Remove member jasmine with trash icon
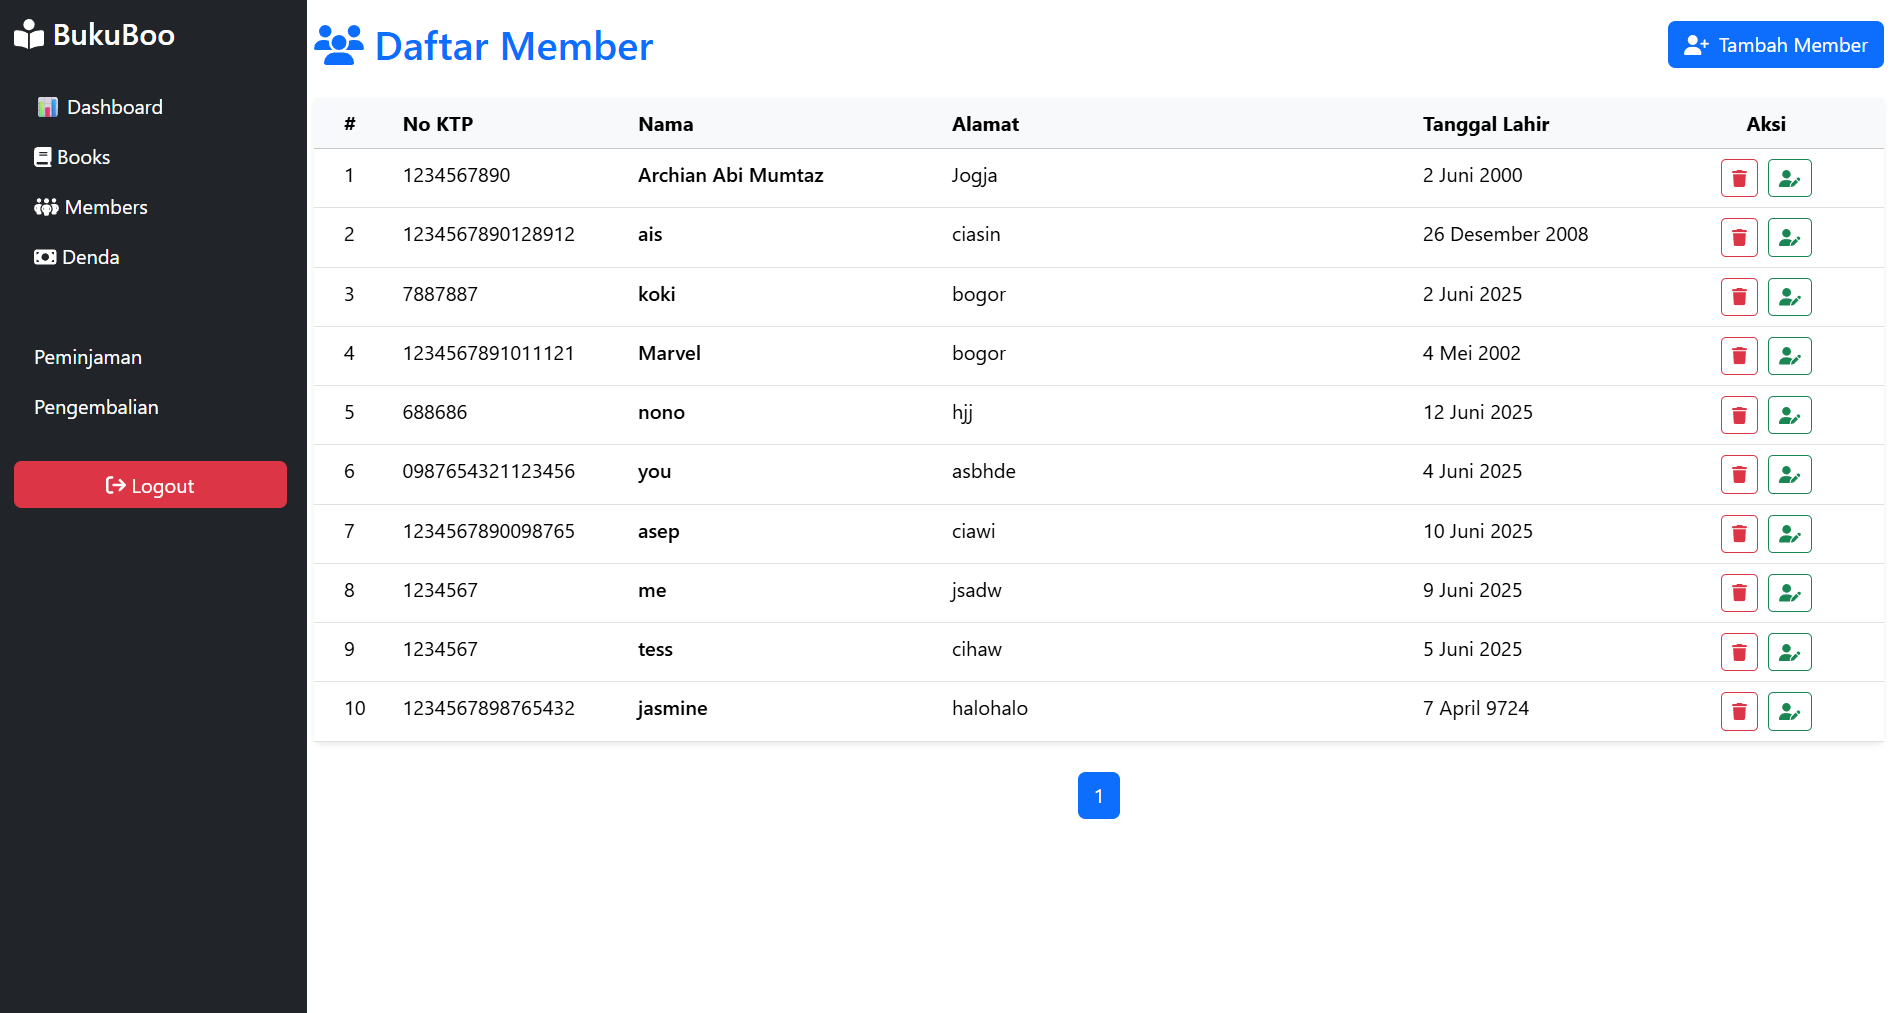The width and height of the screenshot is (1897, 1013). coord(1738,712)
